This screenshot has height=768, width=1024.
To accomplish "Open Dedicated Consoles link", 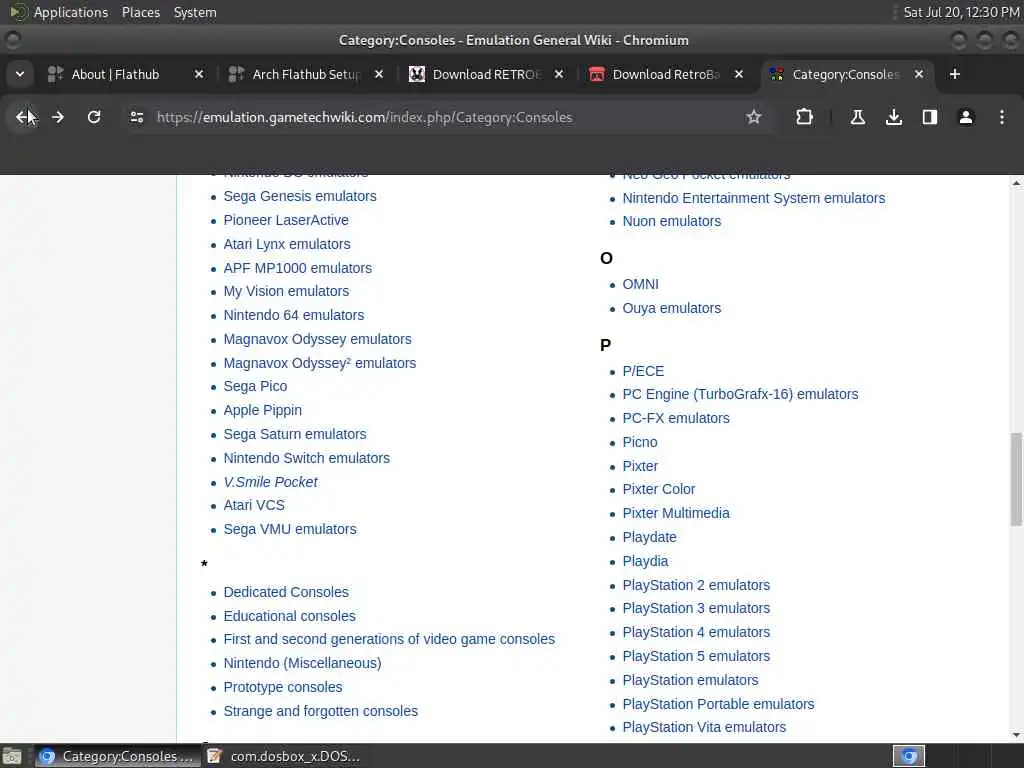I will click(286, 592).
